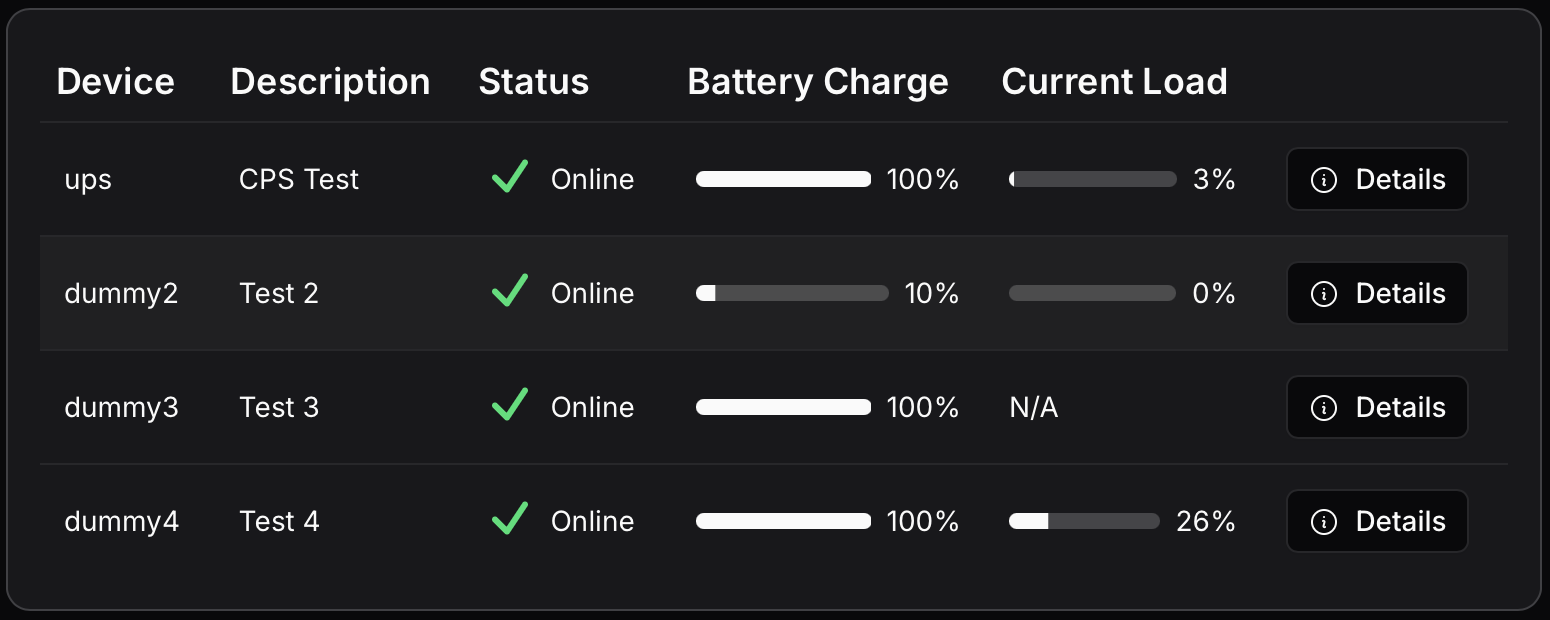Click the dummy2 battery charge bar at 10%
The width and height of the screenshot is (1550, 620).
[792, 293]
